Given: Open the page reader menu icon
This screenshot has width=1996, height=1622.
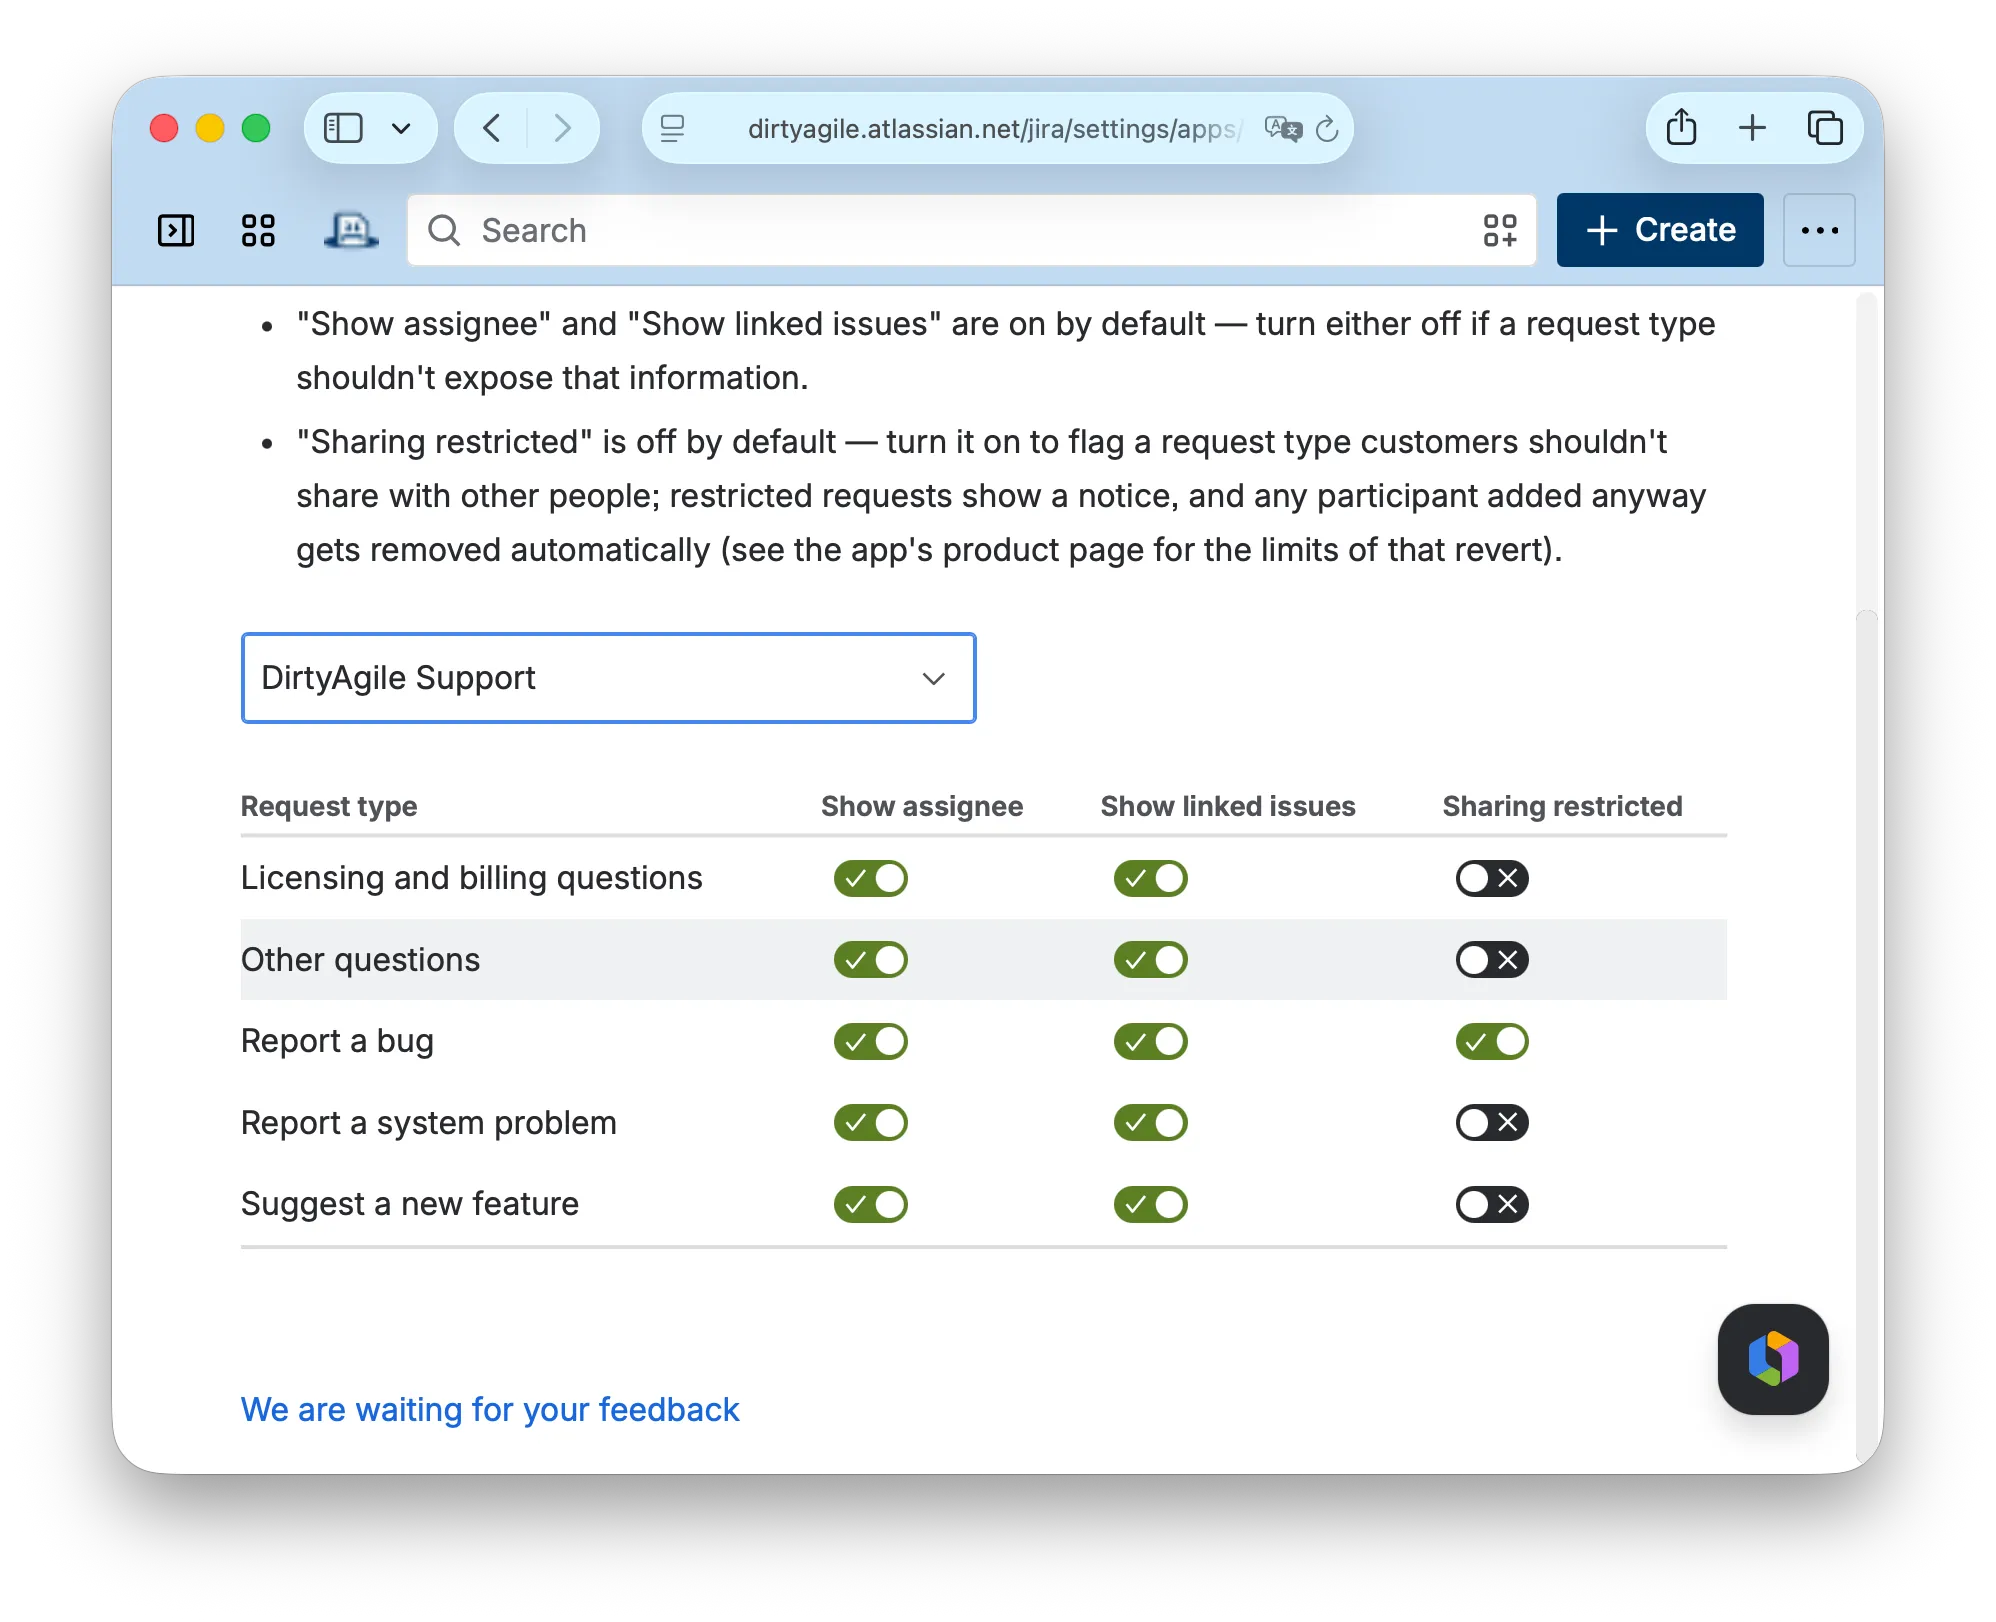Looking at the screenshot, I should pos(673,128).
